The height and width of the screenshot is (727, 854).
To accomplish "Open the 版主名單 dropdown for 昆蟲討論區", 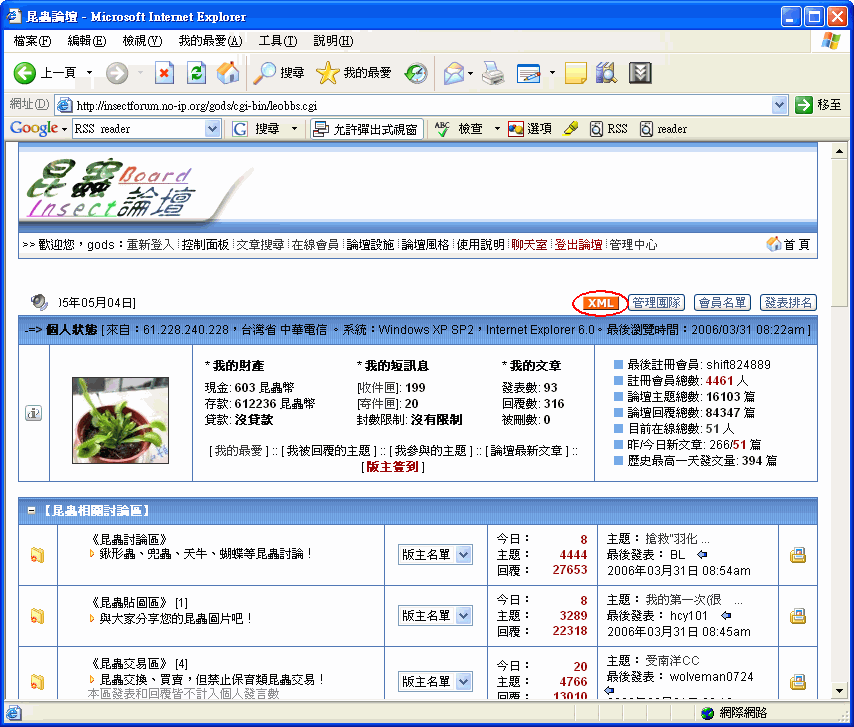I will [435, 555].
